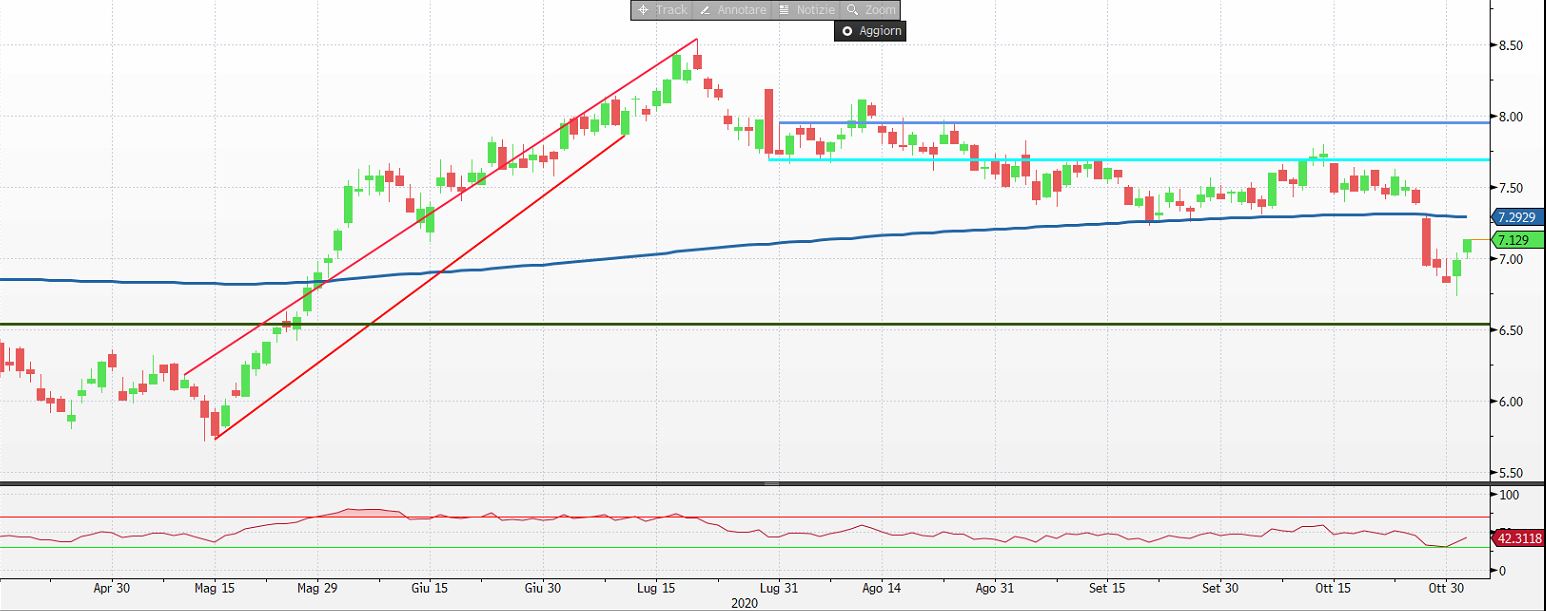Screen dimensions: 1546x611
Task: Activate the Track crosshair tool
Action: point(660,10)
